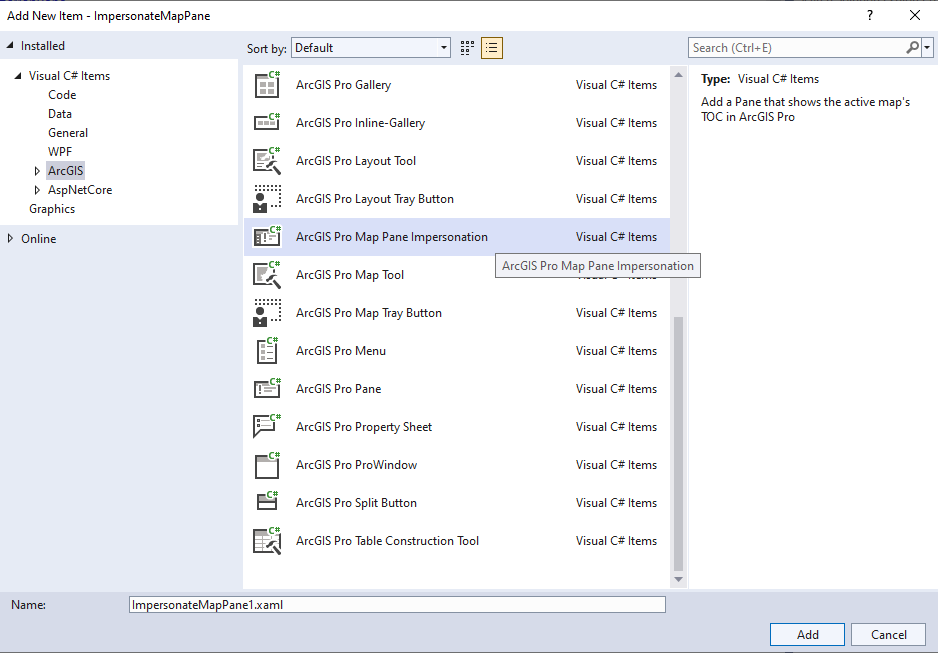Image resolution: width=938 pixels, height=653 pixels.
Task: Click the Add button
Action: (806, 634)
